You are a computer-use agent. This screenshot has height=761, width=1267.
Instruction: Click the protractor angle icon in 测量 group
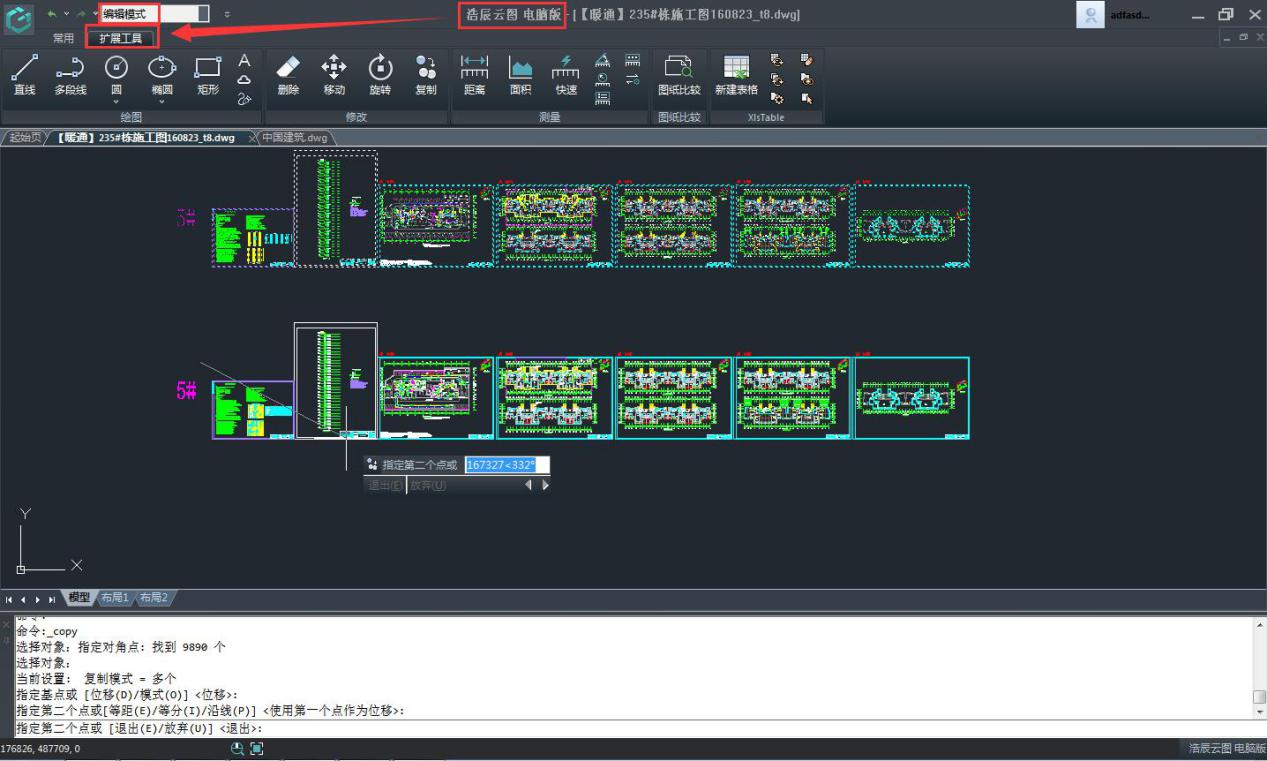pos(603,60)
